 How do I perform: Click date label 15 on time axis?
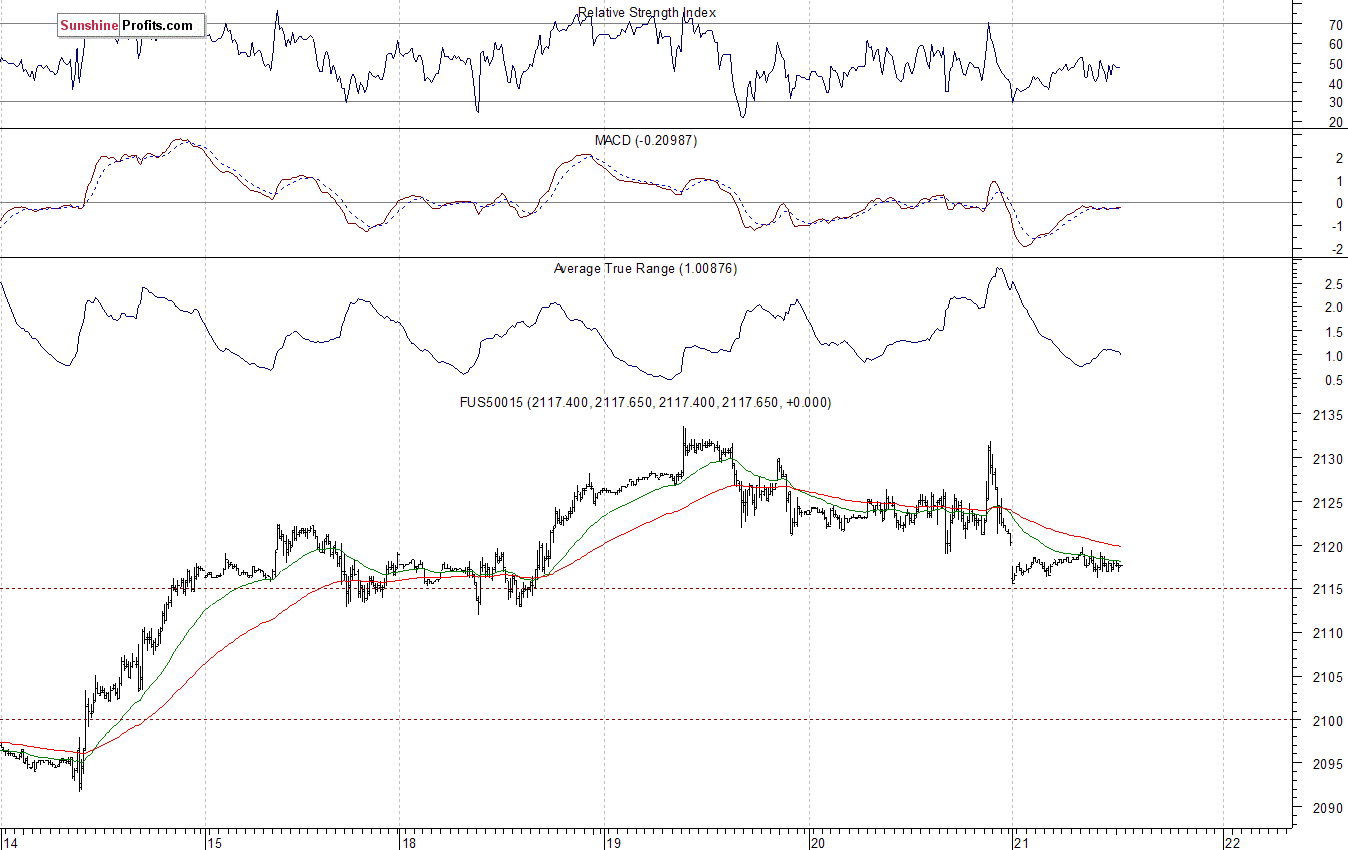coord(215,842)
